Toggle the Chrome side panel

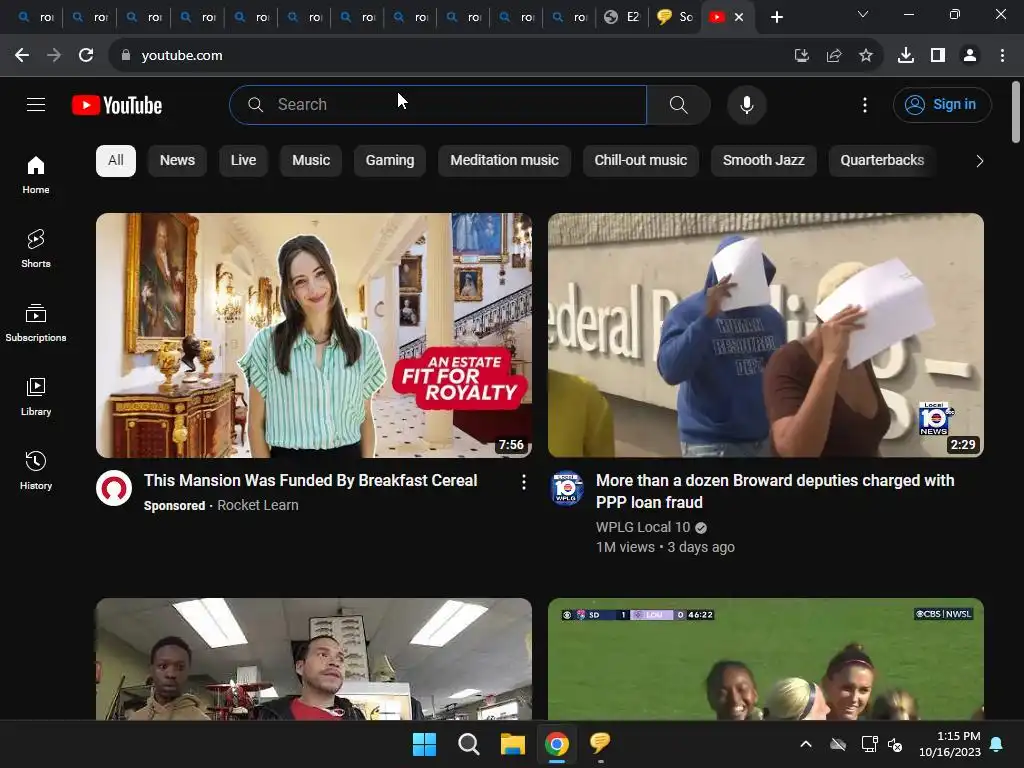click(938, 56)
